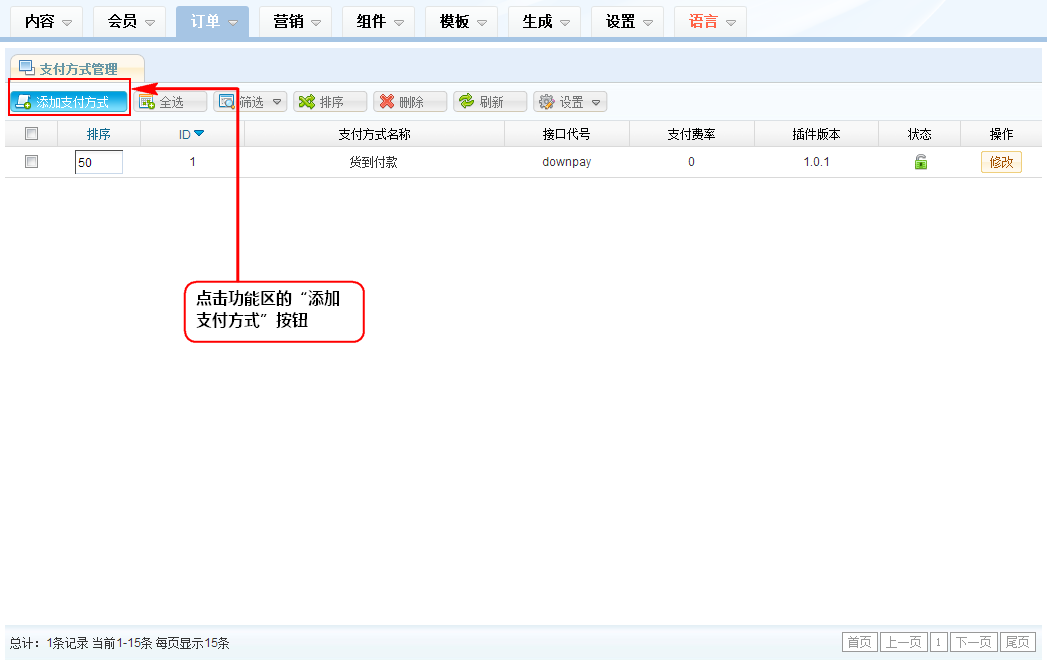Check the header select-all checkbox
1047x662 pixels.
[x=31, y=134]
